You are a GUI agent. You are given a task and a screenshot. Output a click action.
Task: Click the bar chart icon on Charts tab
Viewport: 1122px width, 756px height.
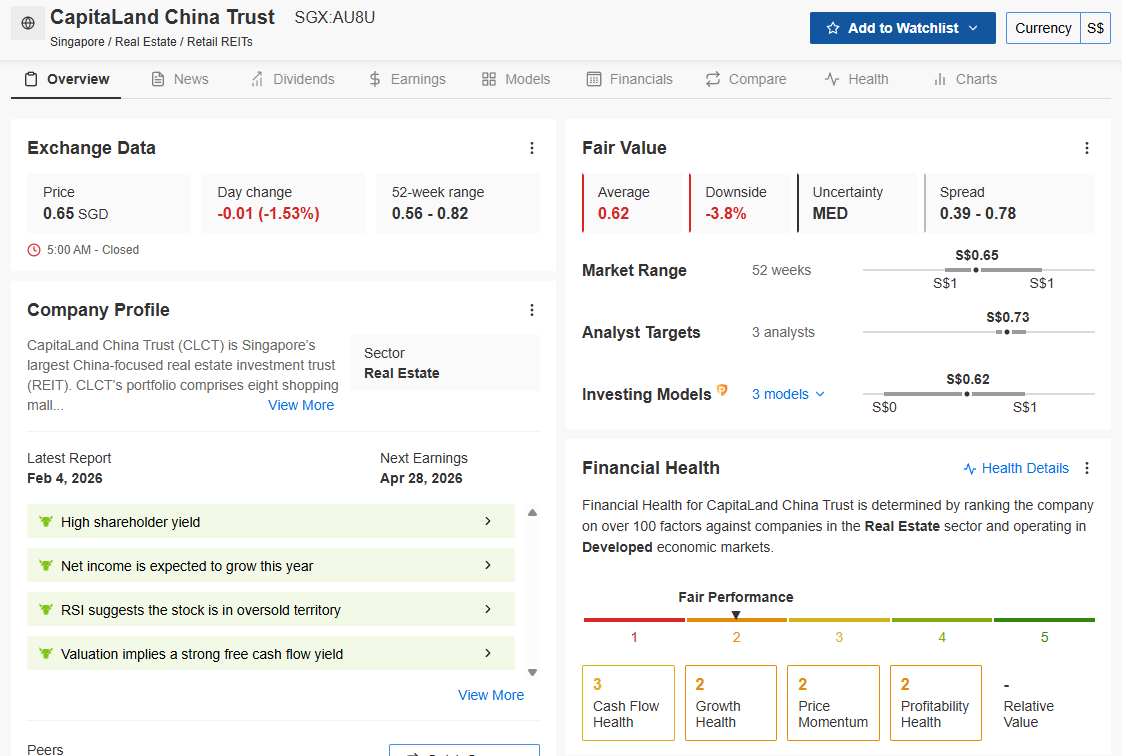click(x=940, y=79)
